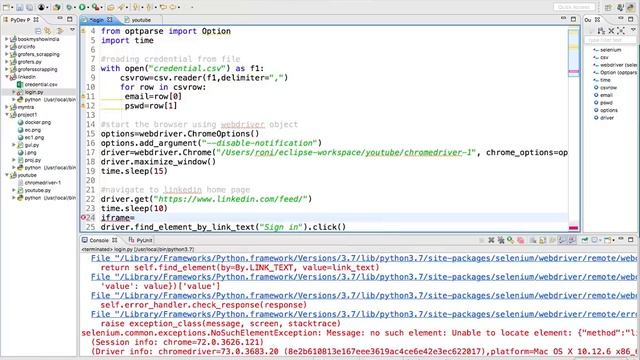Collapse the linkedin project

(7, 77)
